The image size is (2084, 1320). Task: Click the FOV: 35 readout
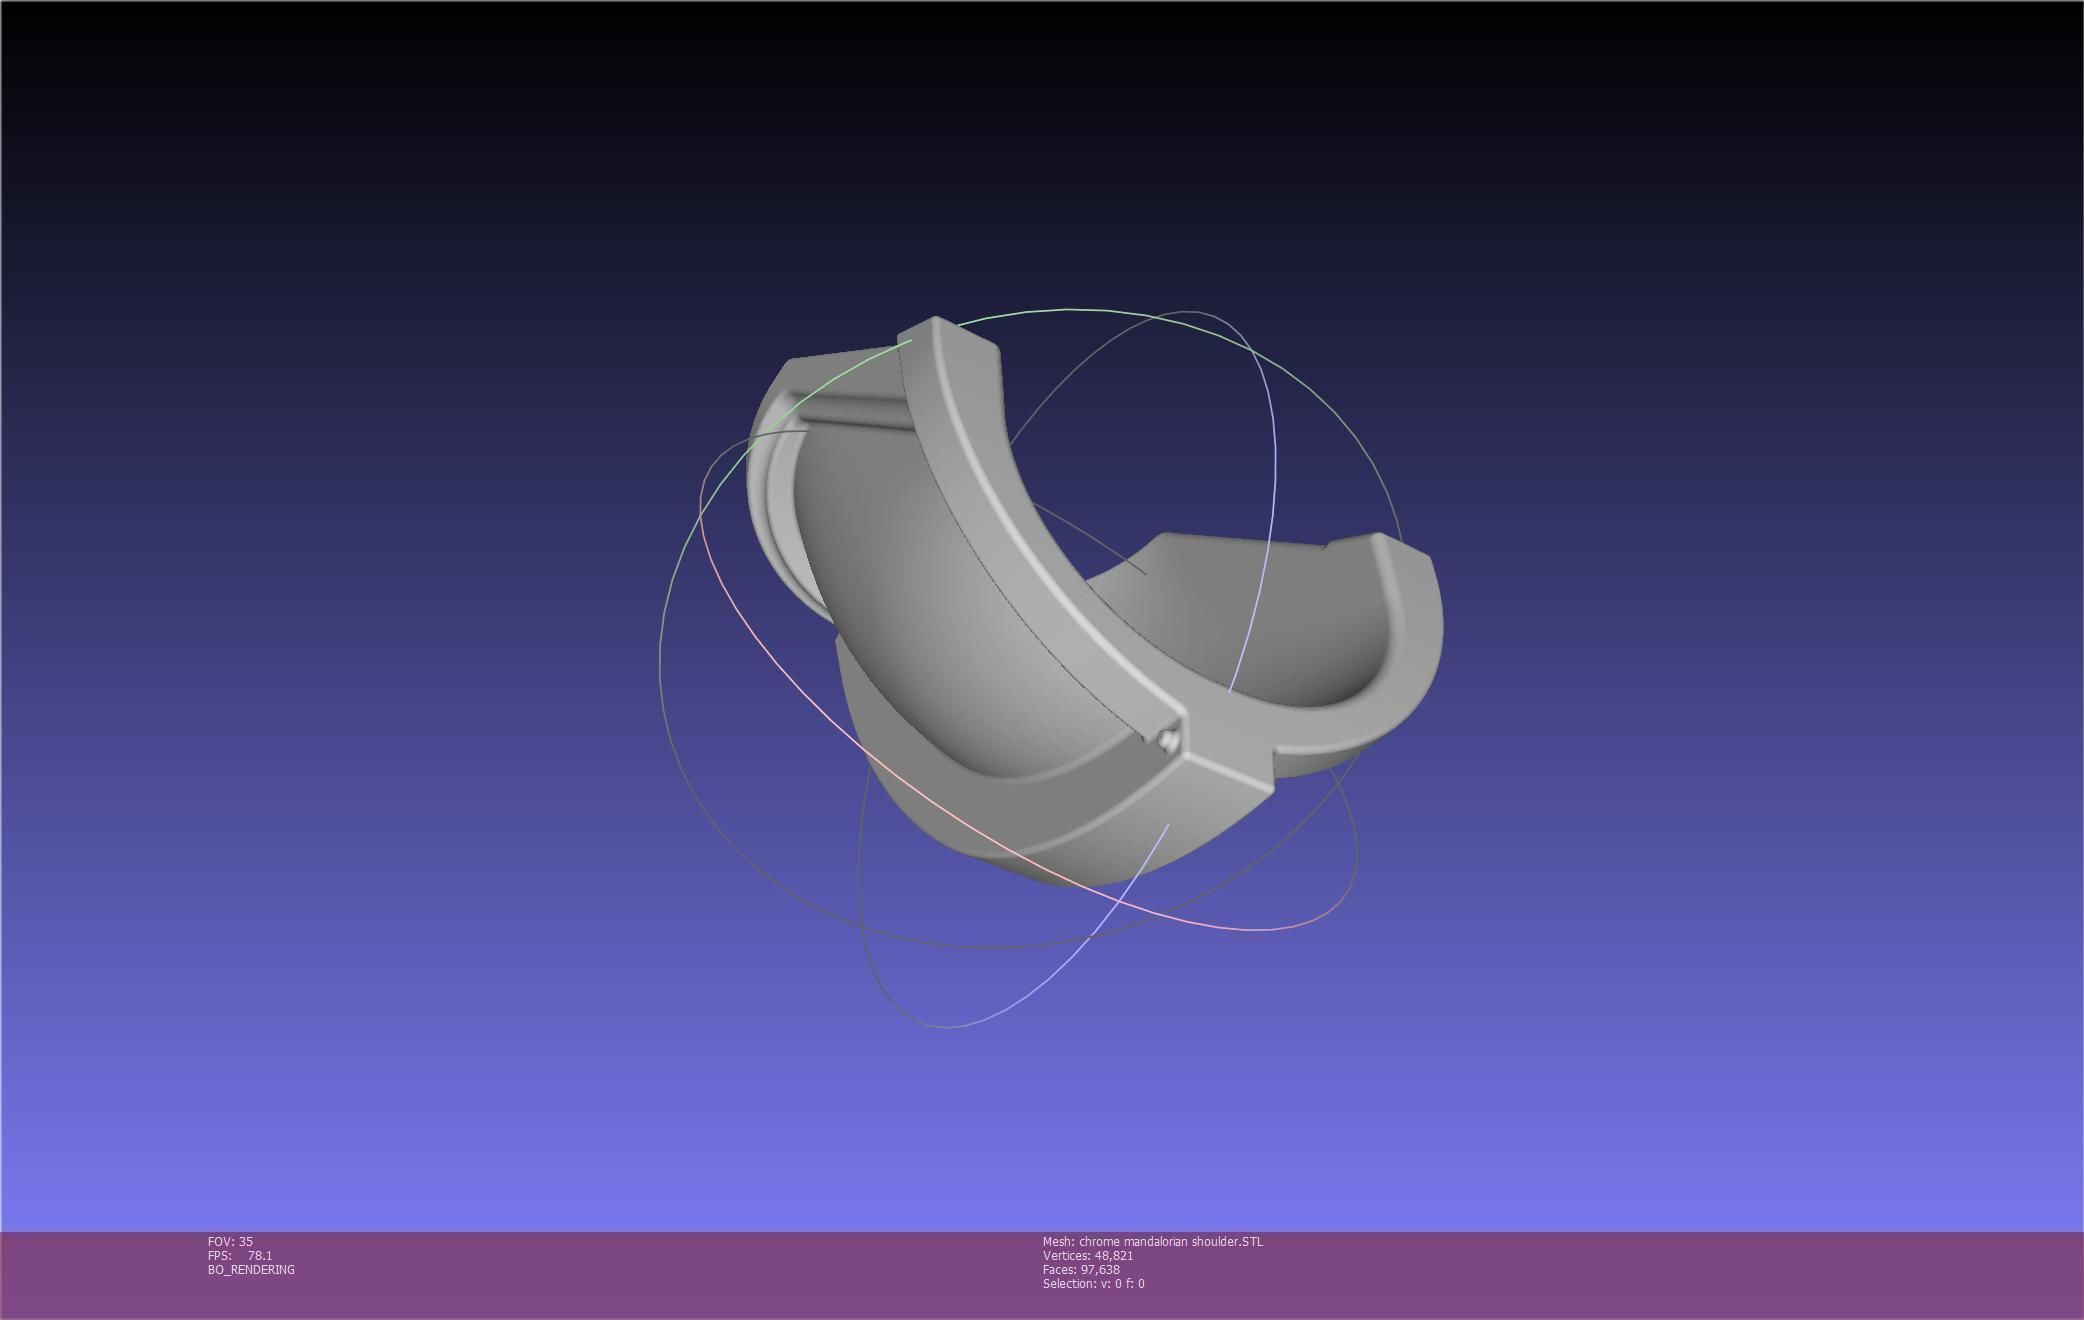click(230, 1242)
